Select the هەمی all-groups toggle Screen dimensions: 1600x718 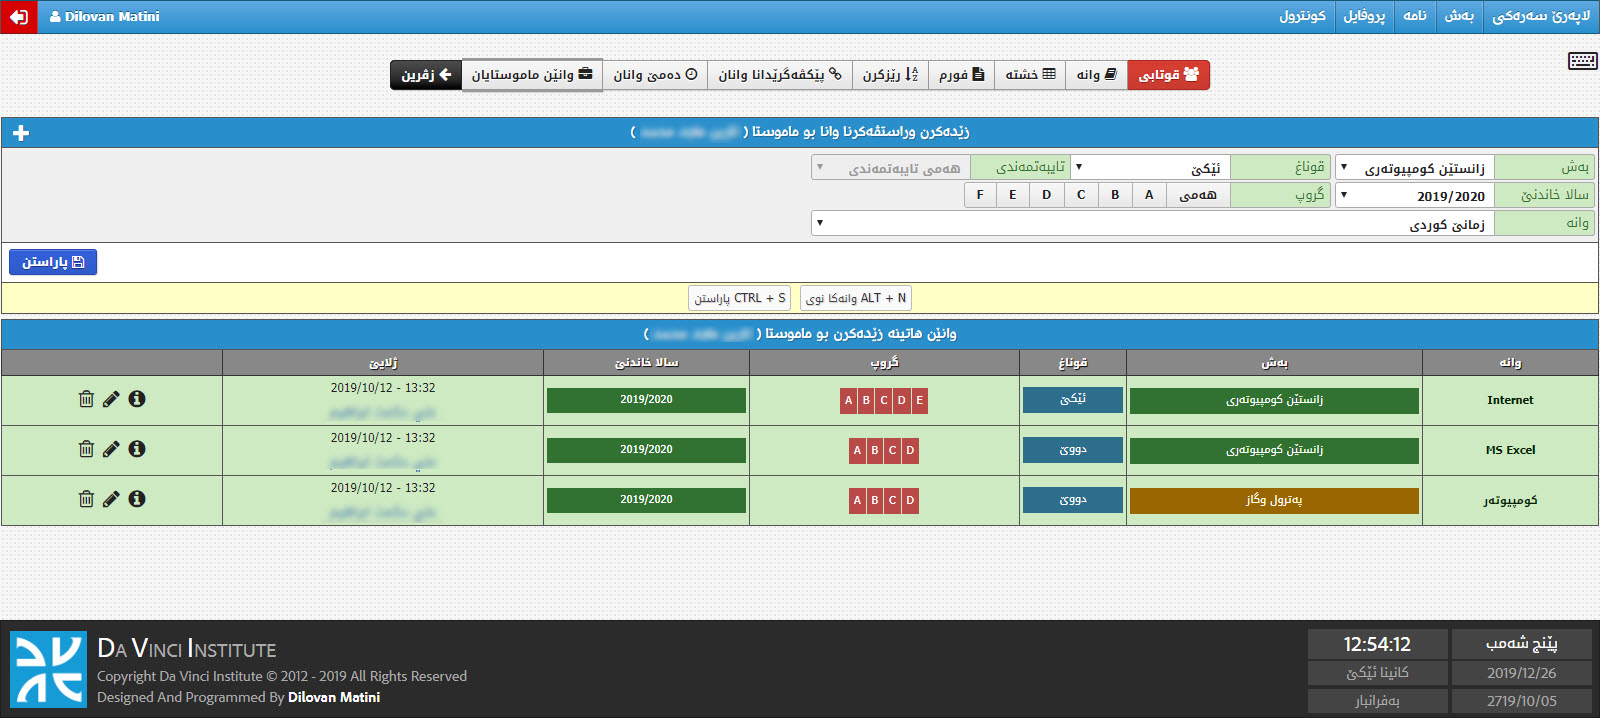click(1198, 195)
